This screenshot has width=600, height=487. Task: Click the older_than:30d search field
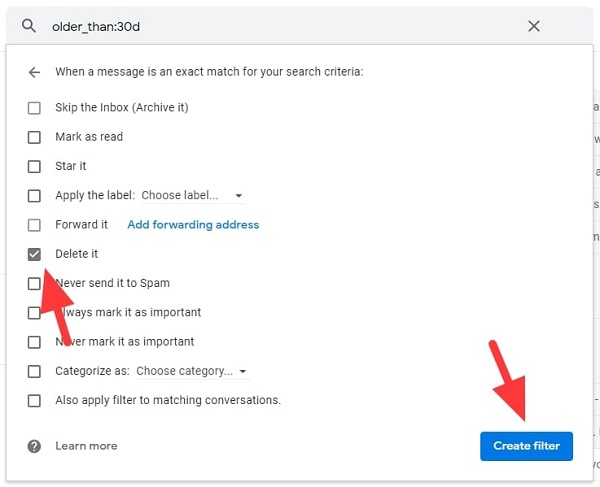pyautogui.click(x=280, y=27)
